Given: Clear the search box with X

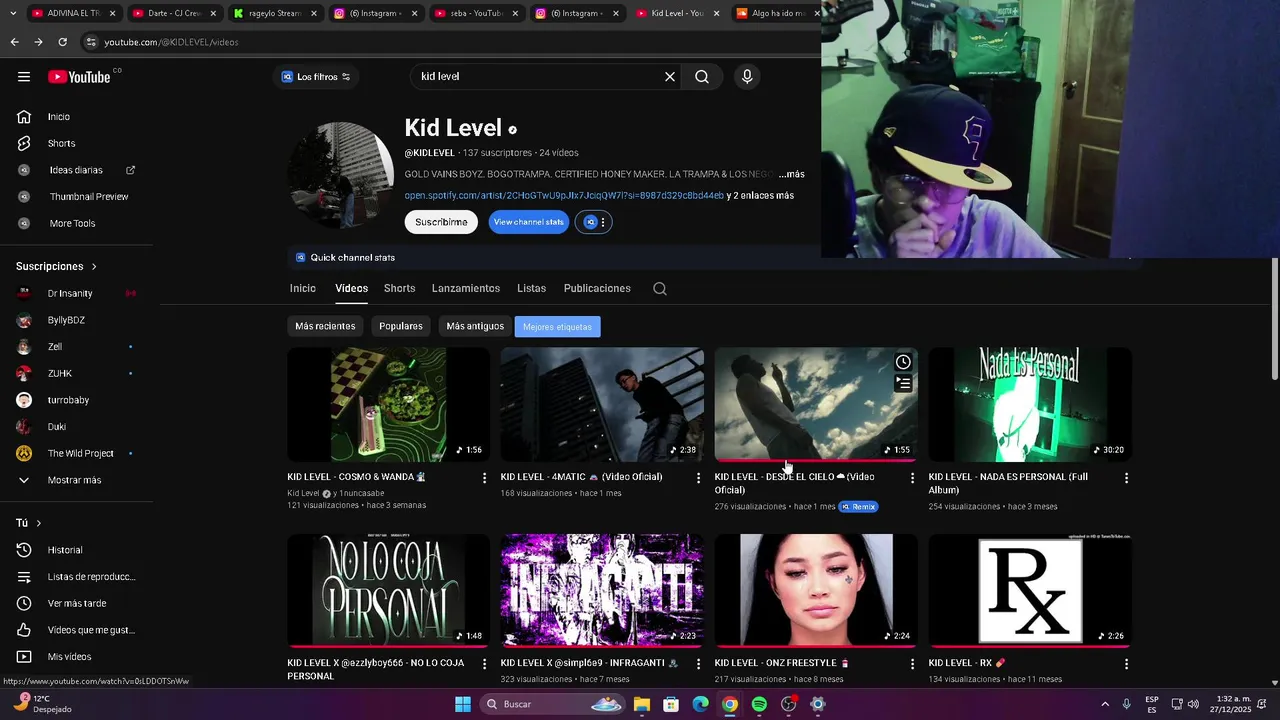Looking at the screenshot, I should point(670,77).
